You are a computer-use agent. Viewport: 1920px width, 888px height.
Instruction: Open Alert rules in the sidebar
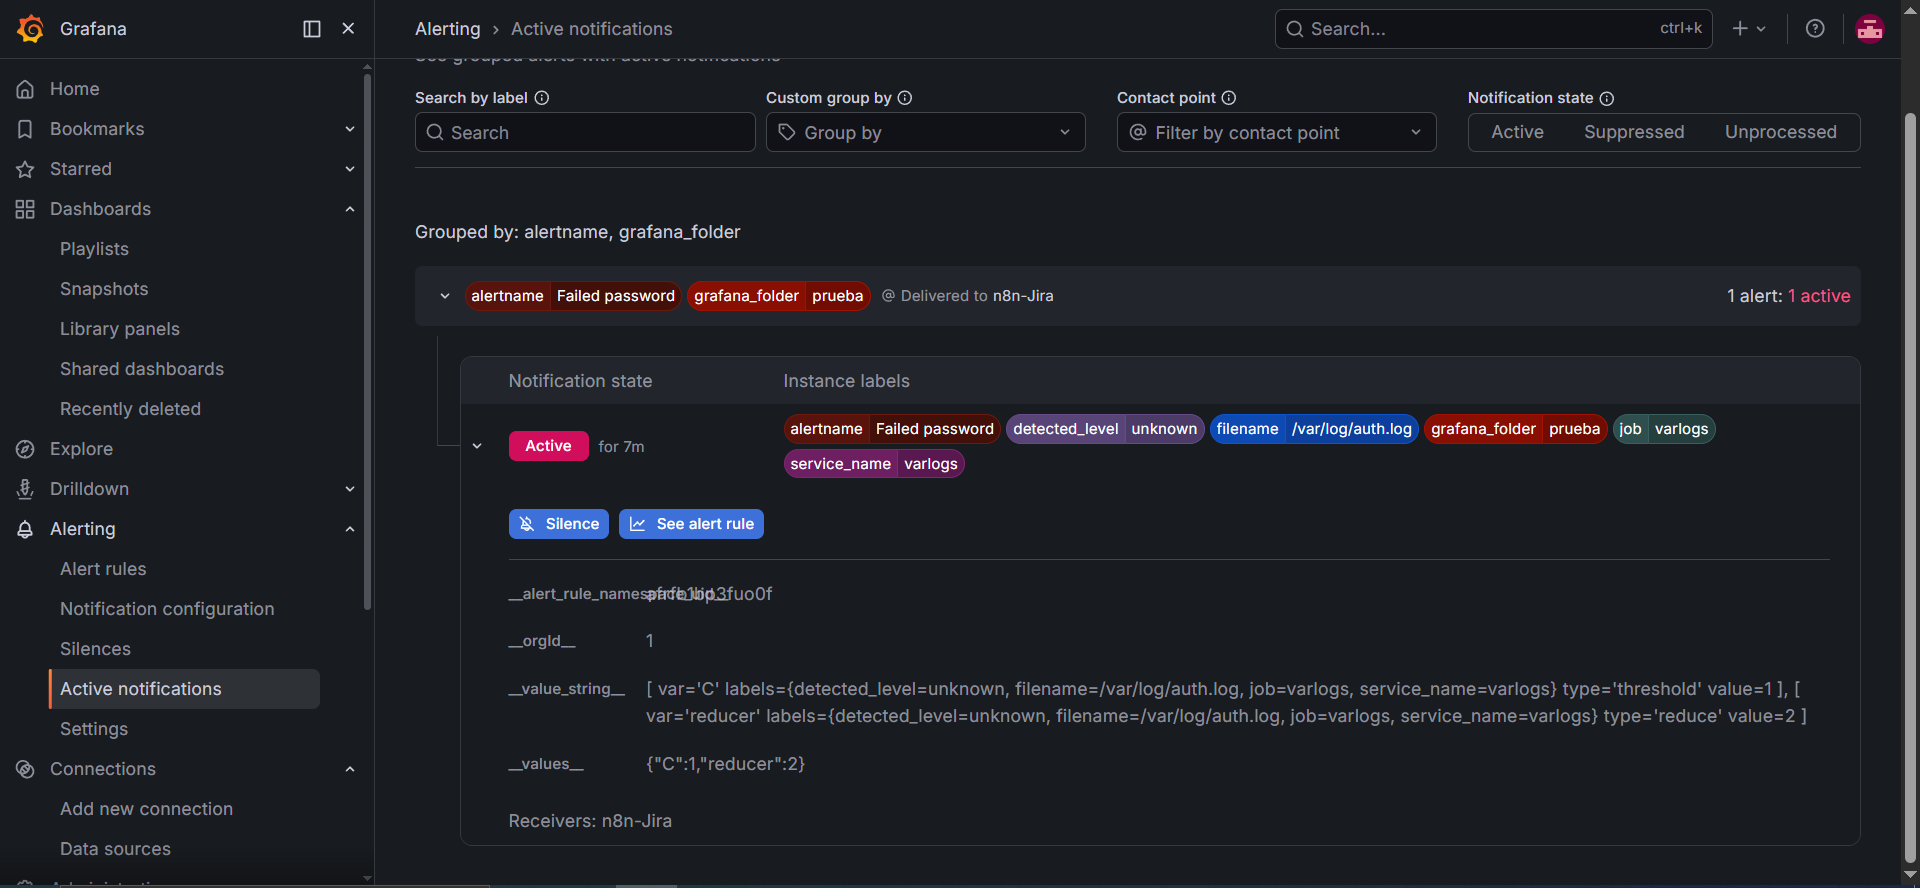pos(103,569)
